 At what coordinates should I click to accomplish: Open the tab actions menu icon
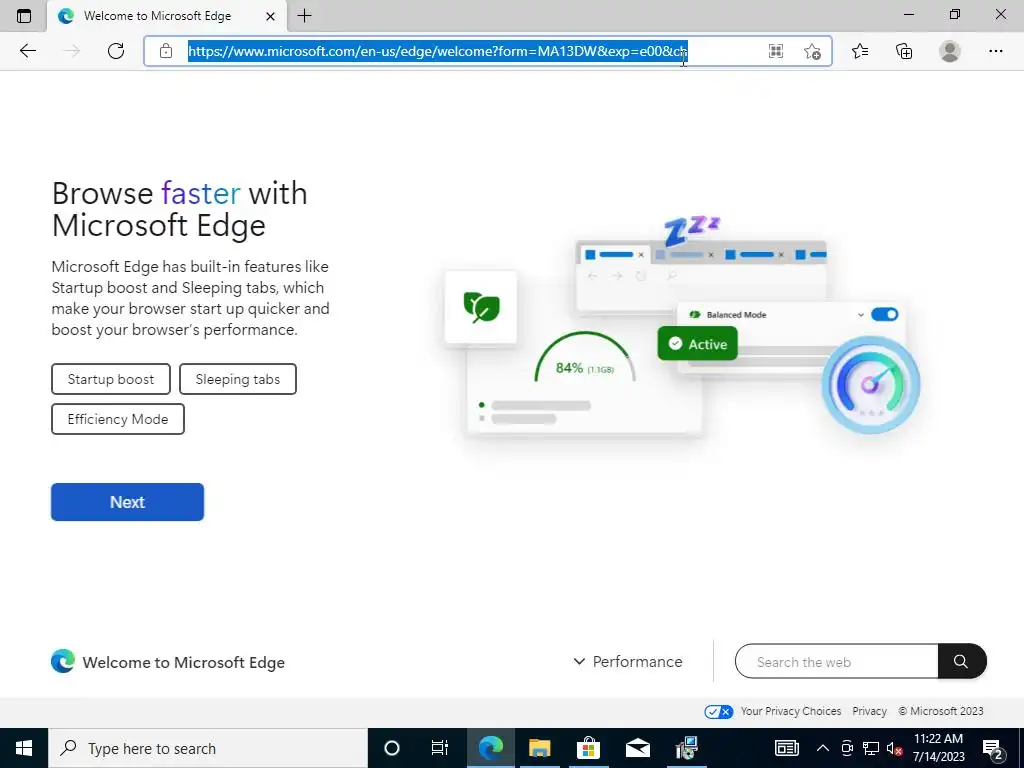pos(24,16)
